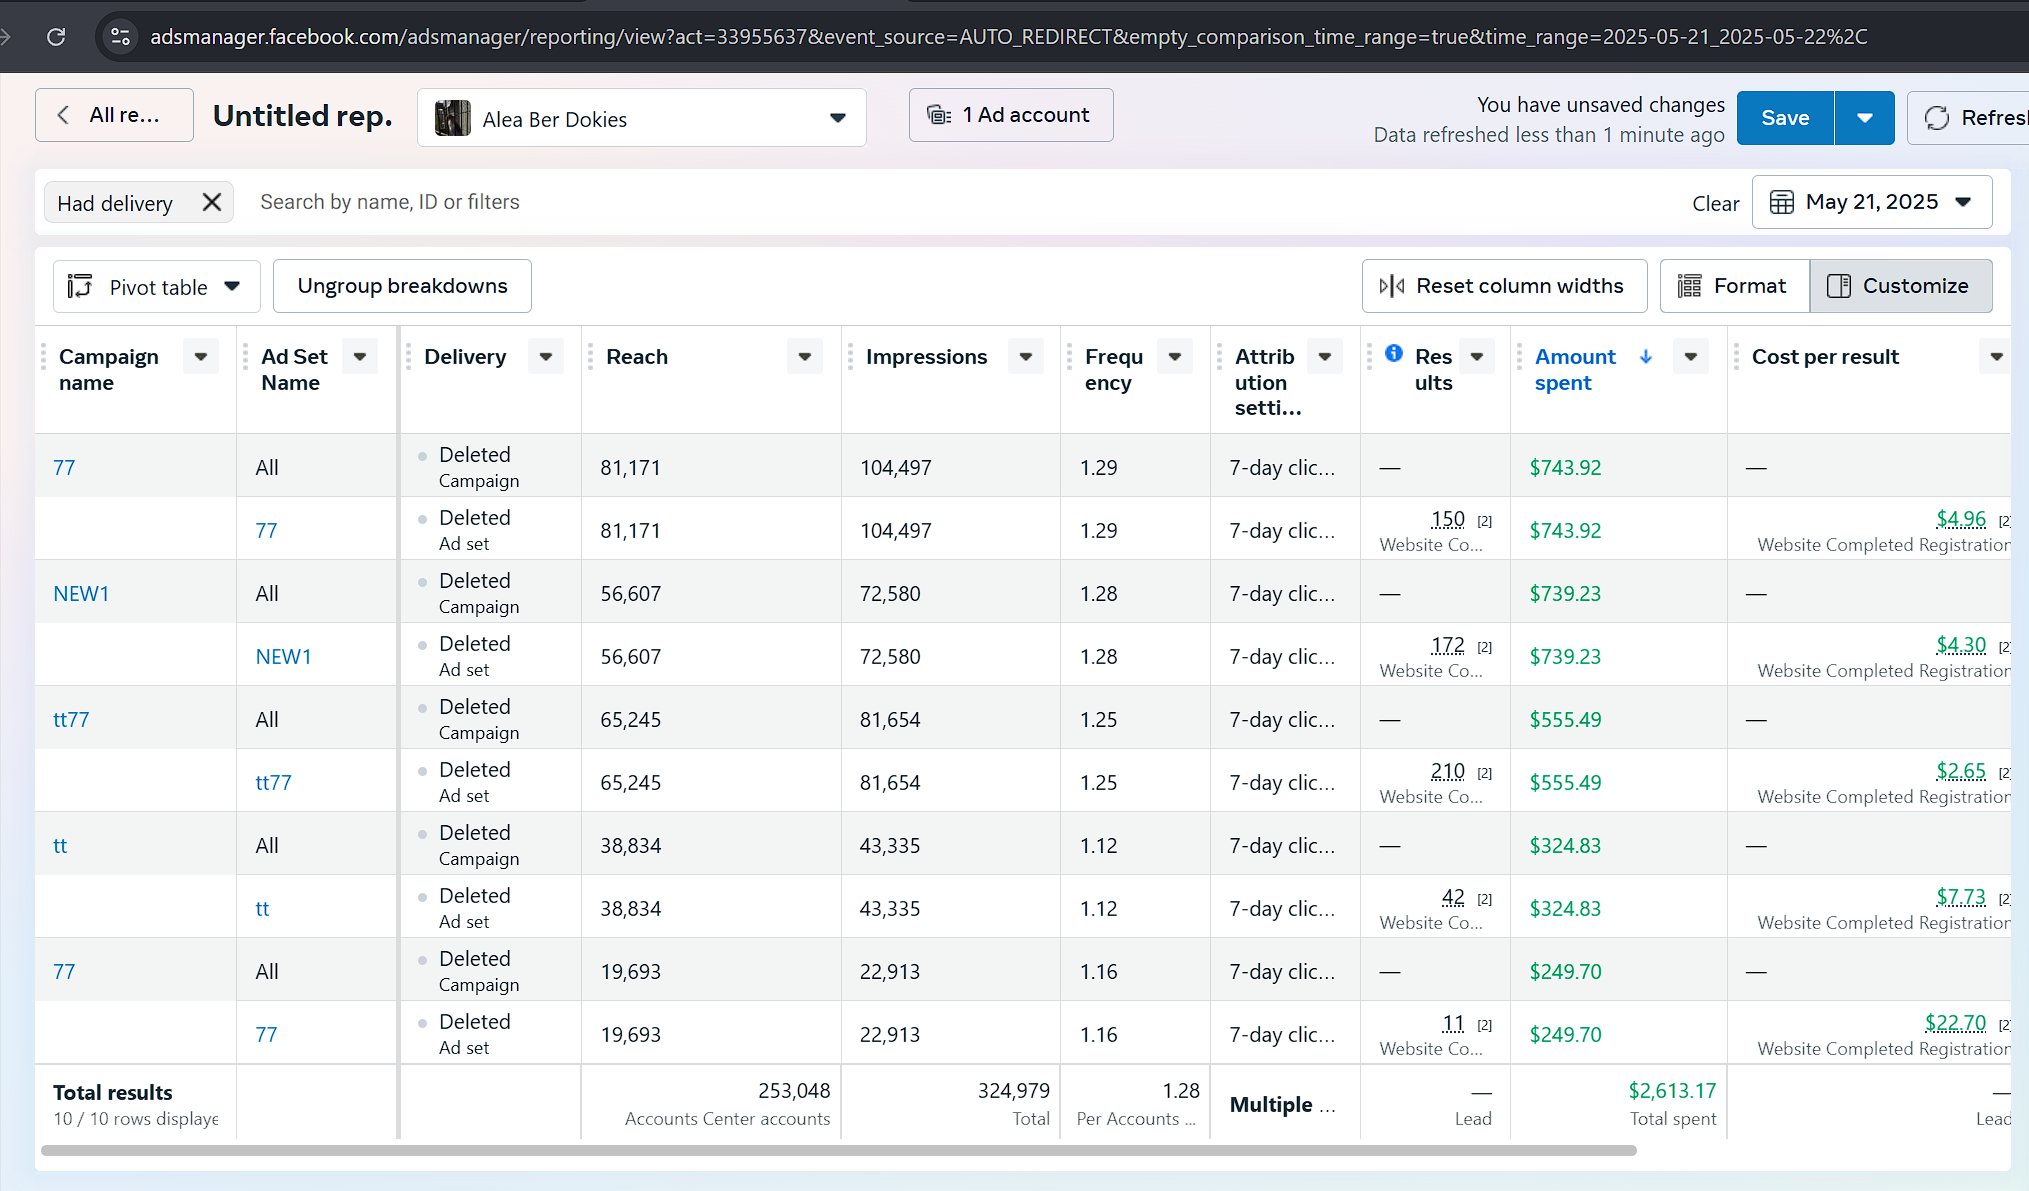Screen dimensions: 2029x1191
Task: Remove the Had delivery filter chip
Action: click(211, 202)
